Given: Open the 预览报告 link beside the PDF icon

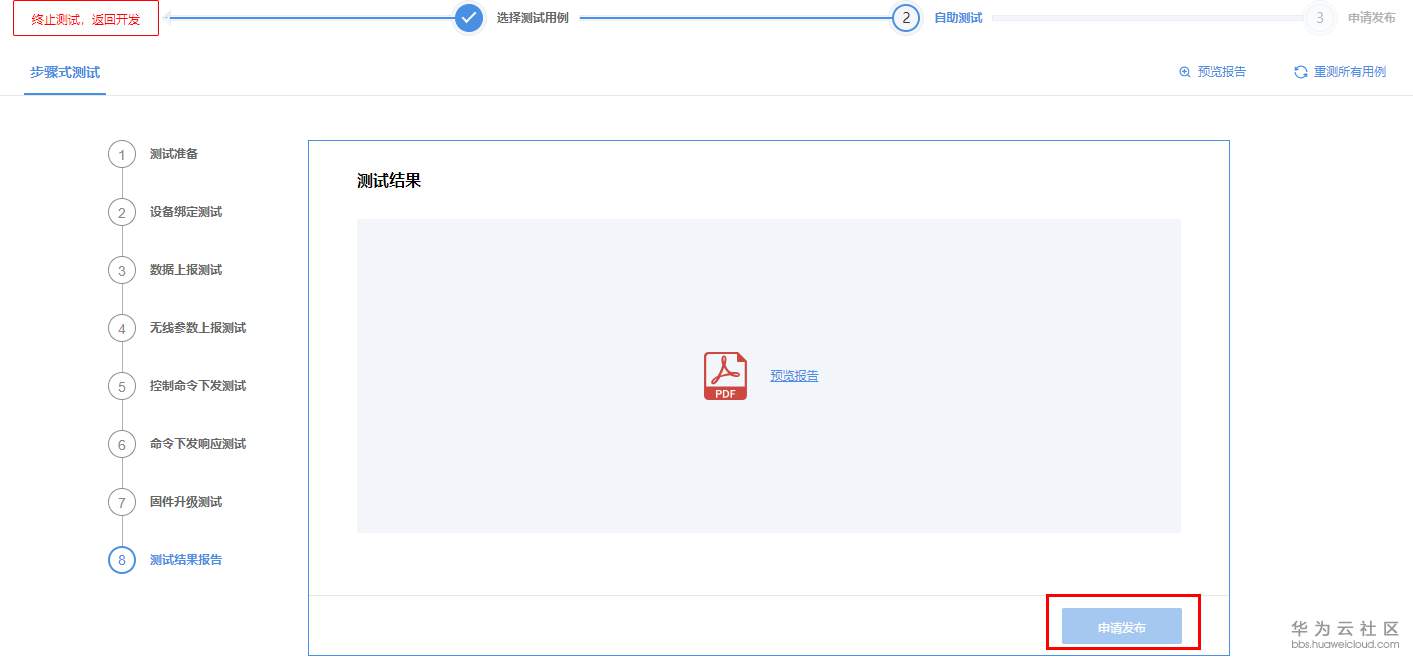Looking at the screenshot, I should click(x=794, y=376).
